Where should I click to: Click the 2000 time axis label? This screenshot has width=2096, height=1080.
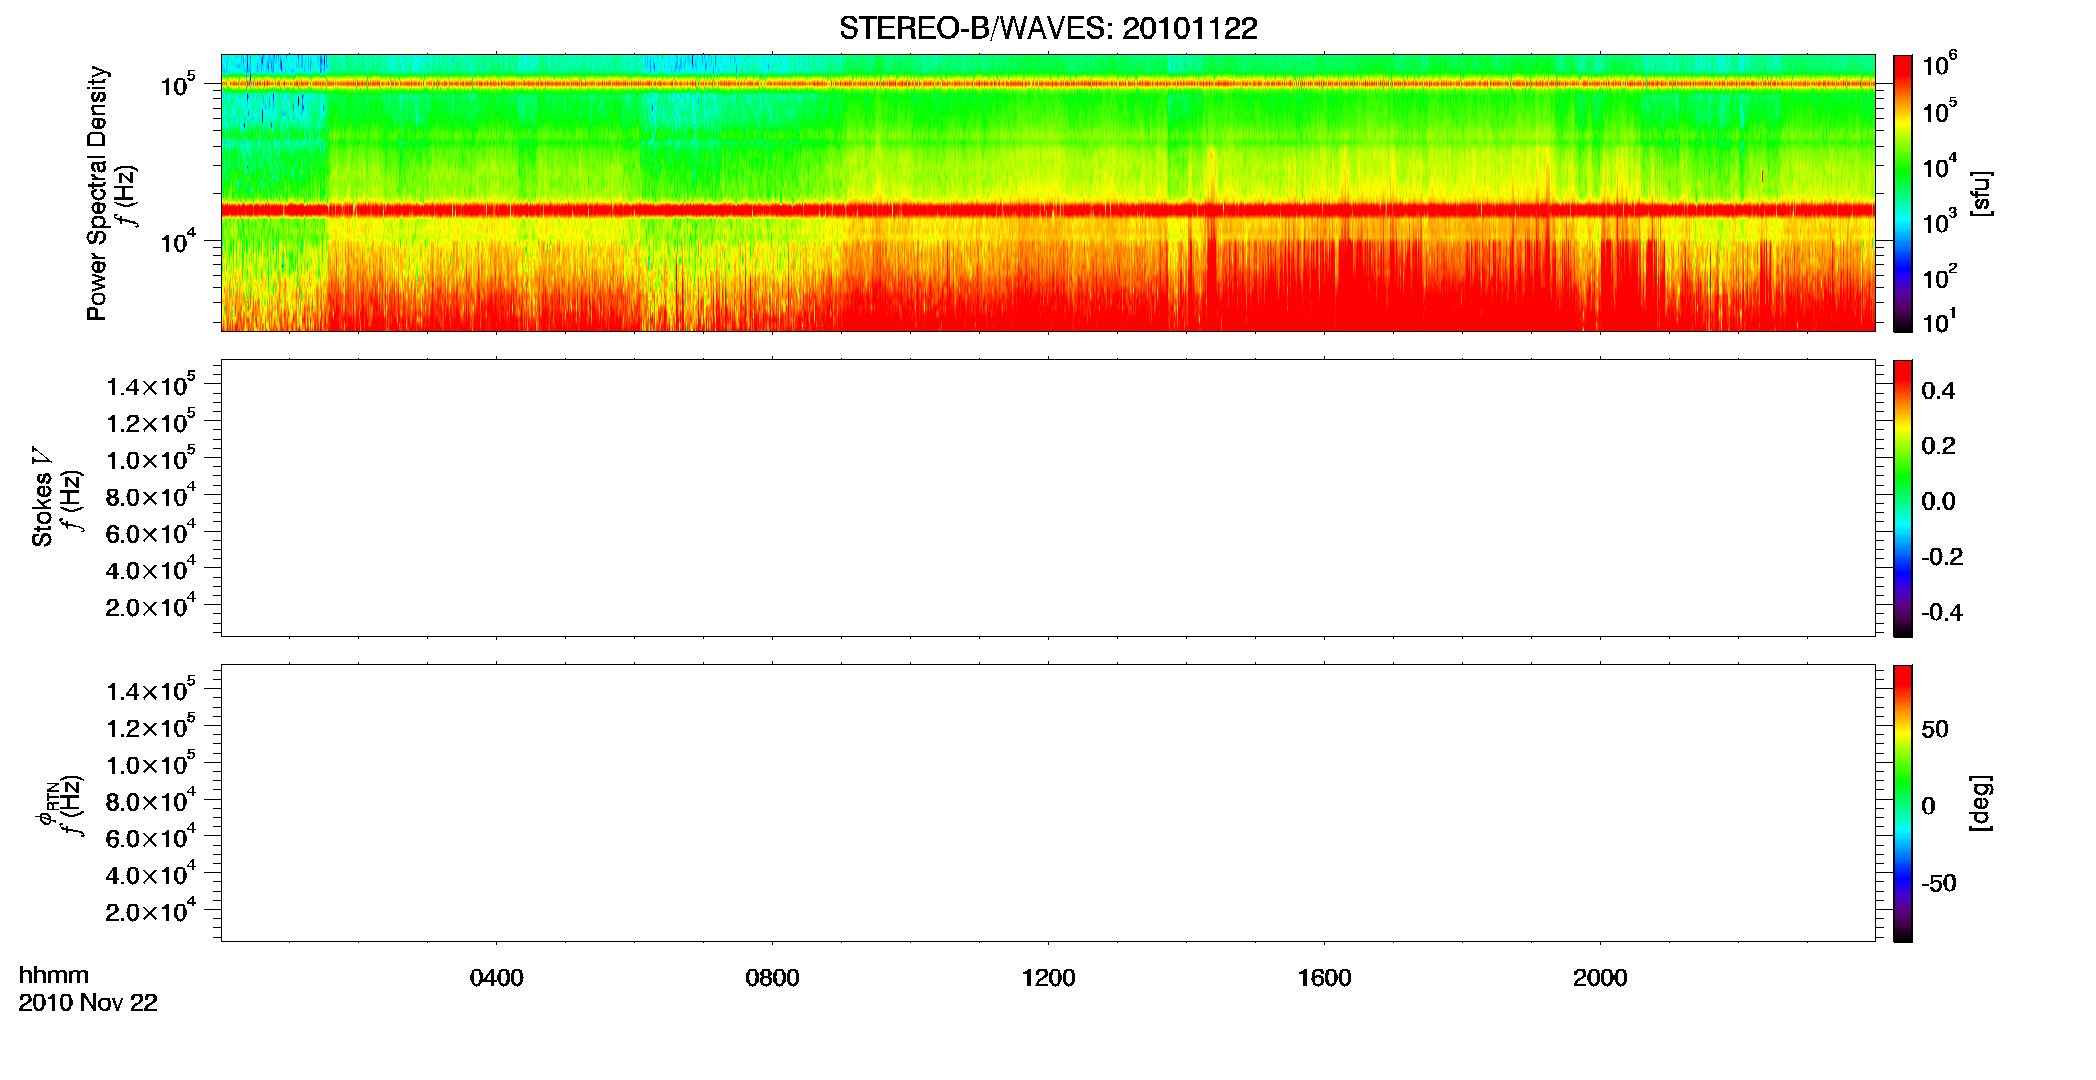point(1600,978)
